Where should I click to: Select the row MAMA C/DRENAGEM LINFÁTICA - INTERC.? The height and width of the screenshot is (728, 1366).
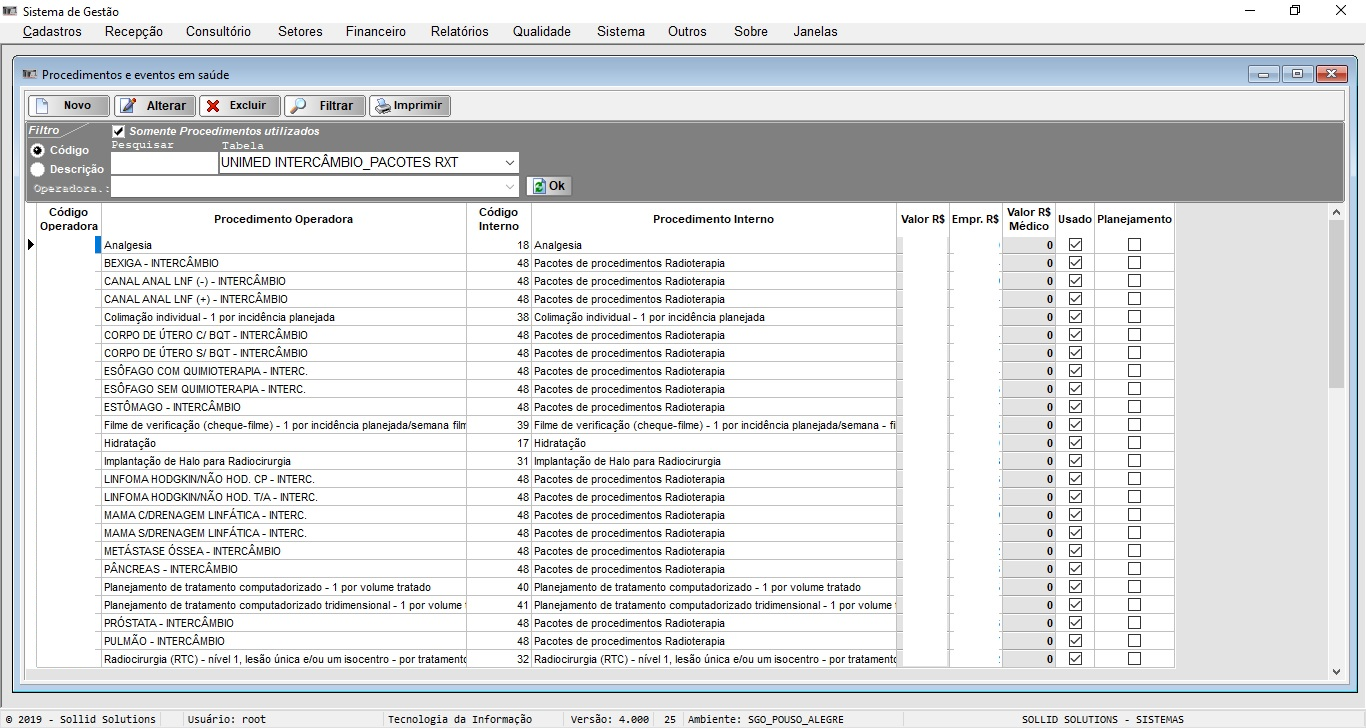pyautogui.click(x=606, y=515)
